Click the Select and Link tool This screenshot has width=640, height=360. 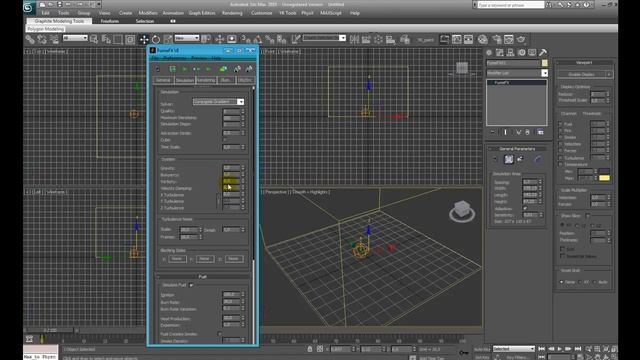tap(30, 39)
